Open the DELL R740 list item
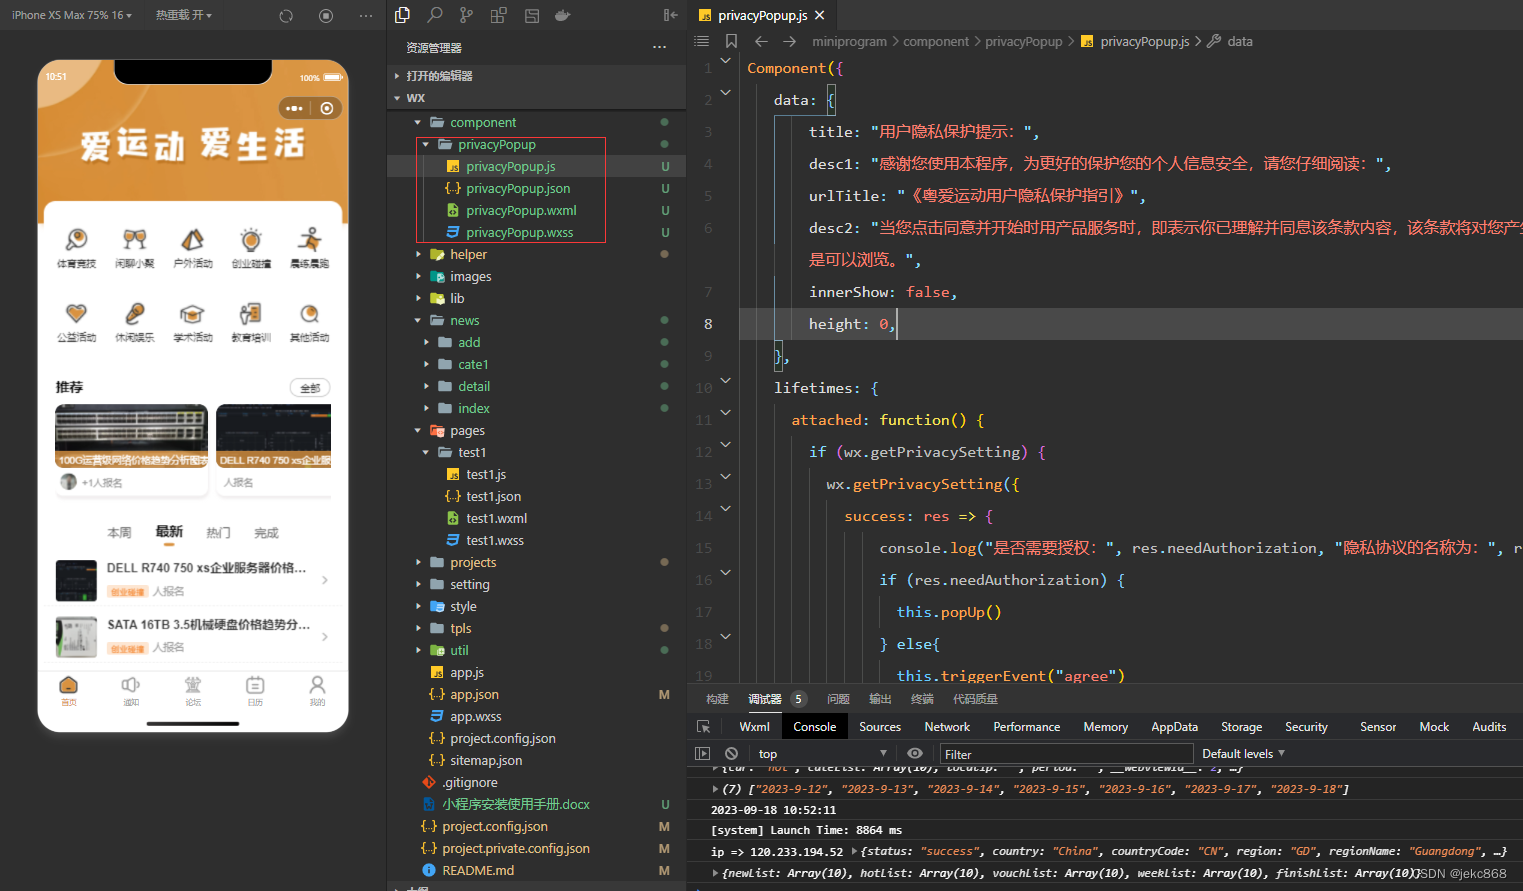Screen dimensions: 1523x891 [193, 579]
